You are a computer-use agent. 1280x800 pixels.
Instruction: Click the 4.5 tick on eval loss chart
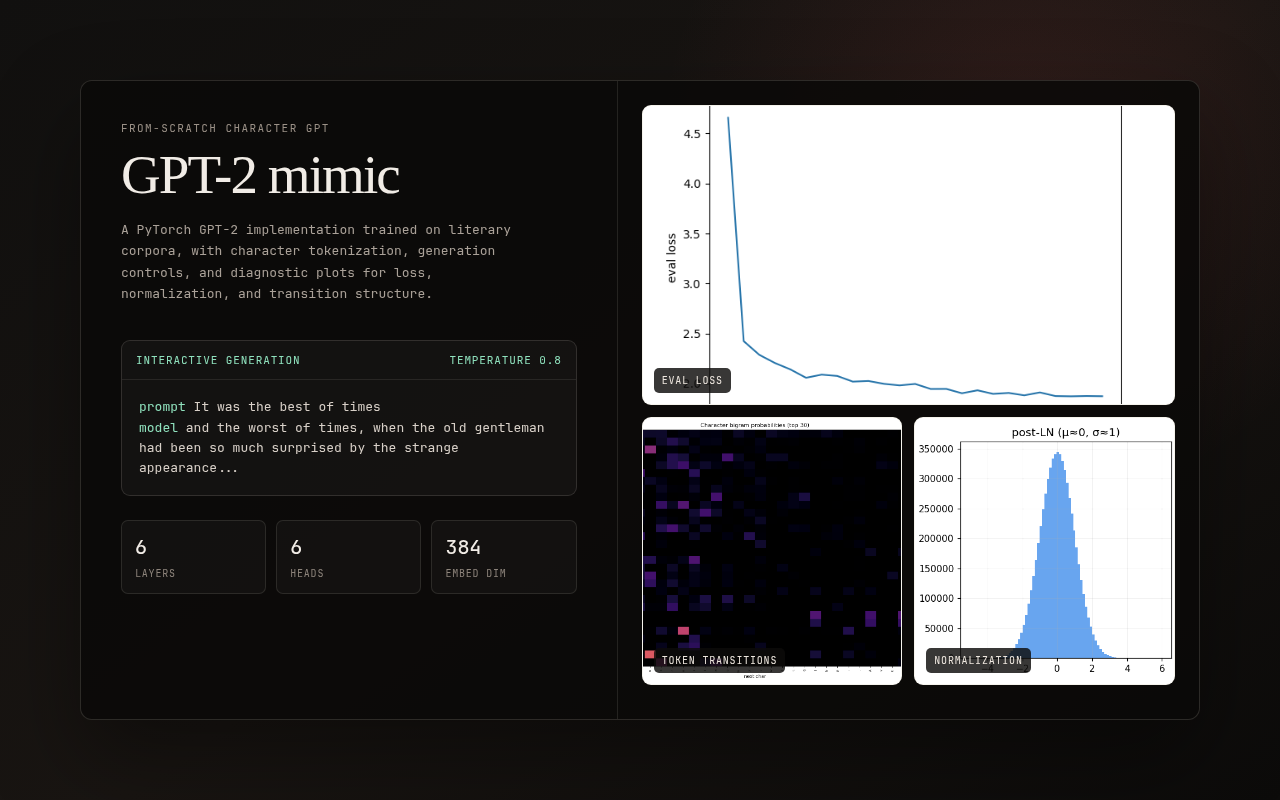(691, 133)
